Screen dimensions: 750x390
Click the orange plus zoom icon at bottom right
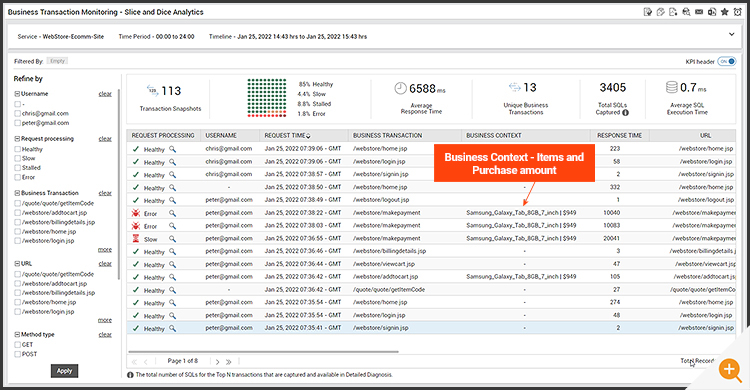(x=729, y=369)
